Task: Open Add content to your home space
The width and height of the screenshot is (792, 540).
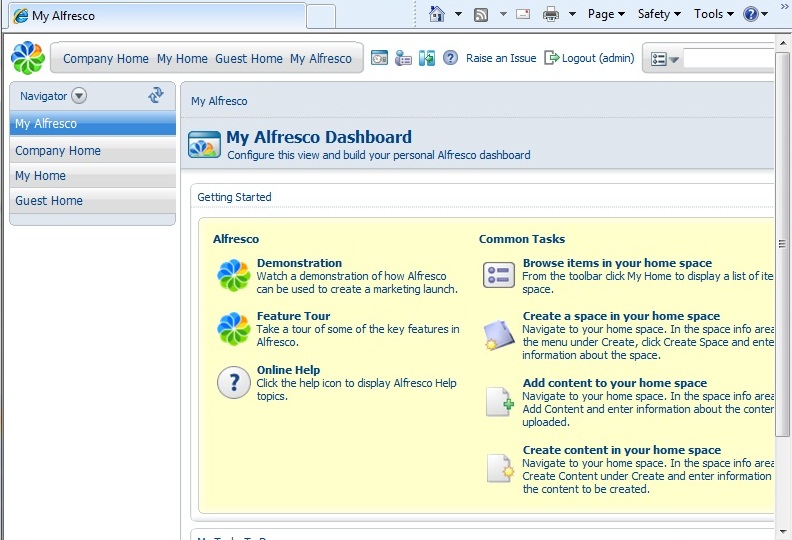Action: pyautogui.click(x=615, y=383)
